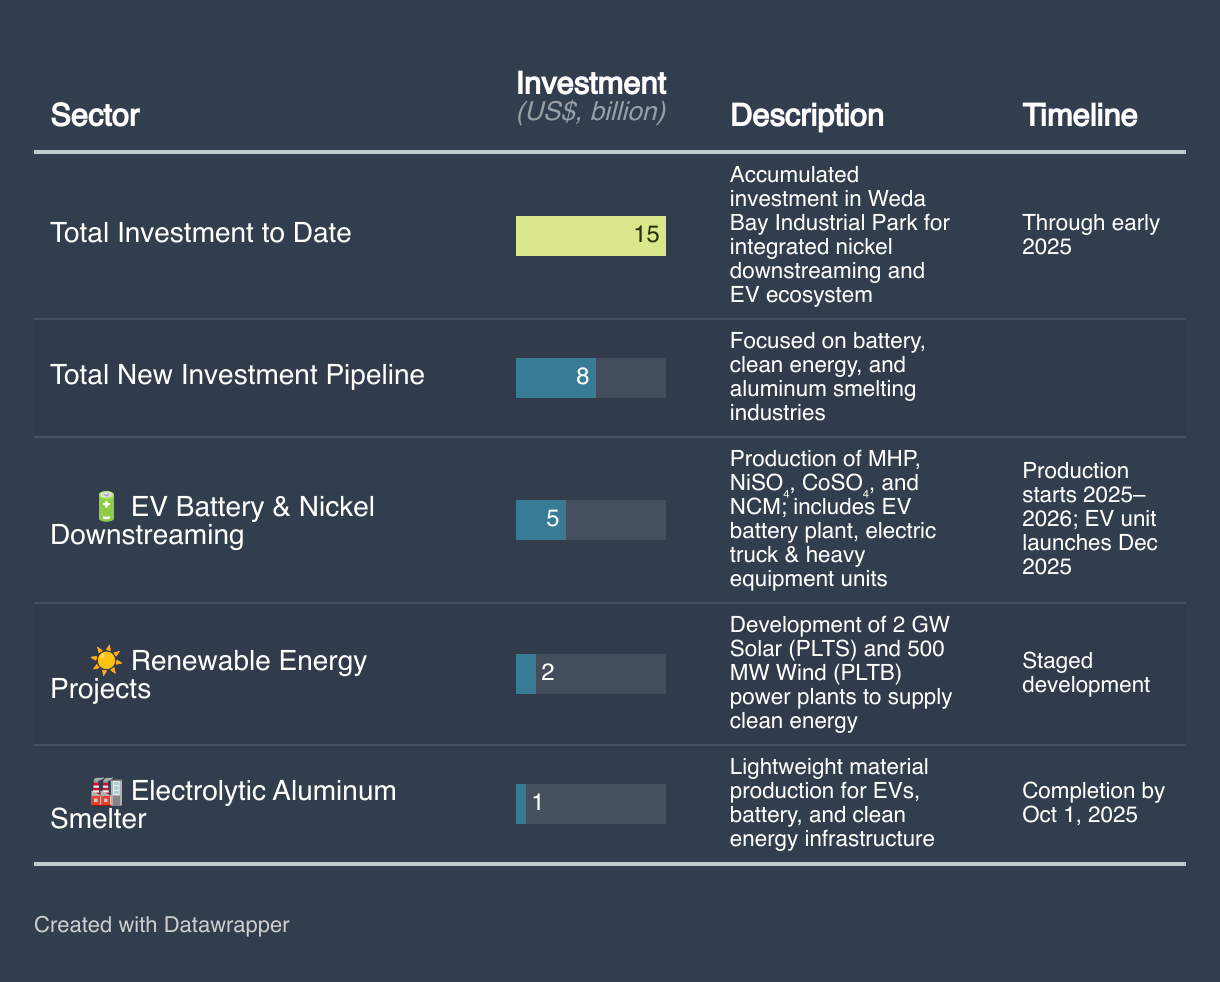The image size is (1220, 982).
Task: Select the Description column header
Action: click(x=807, y=115)
